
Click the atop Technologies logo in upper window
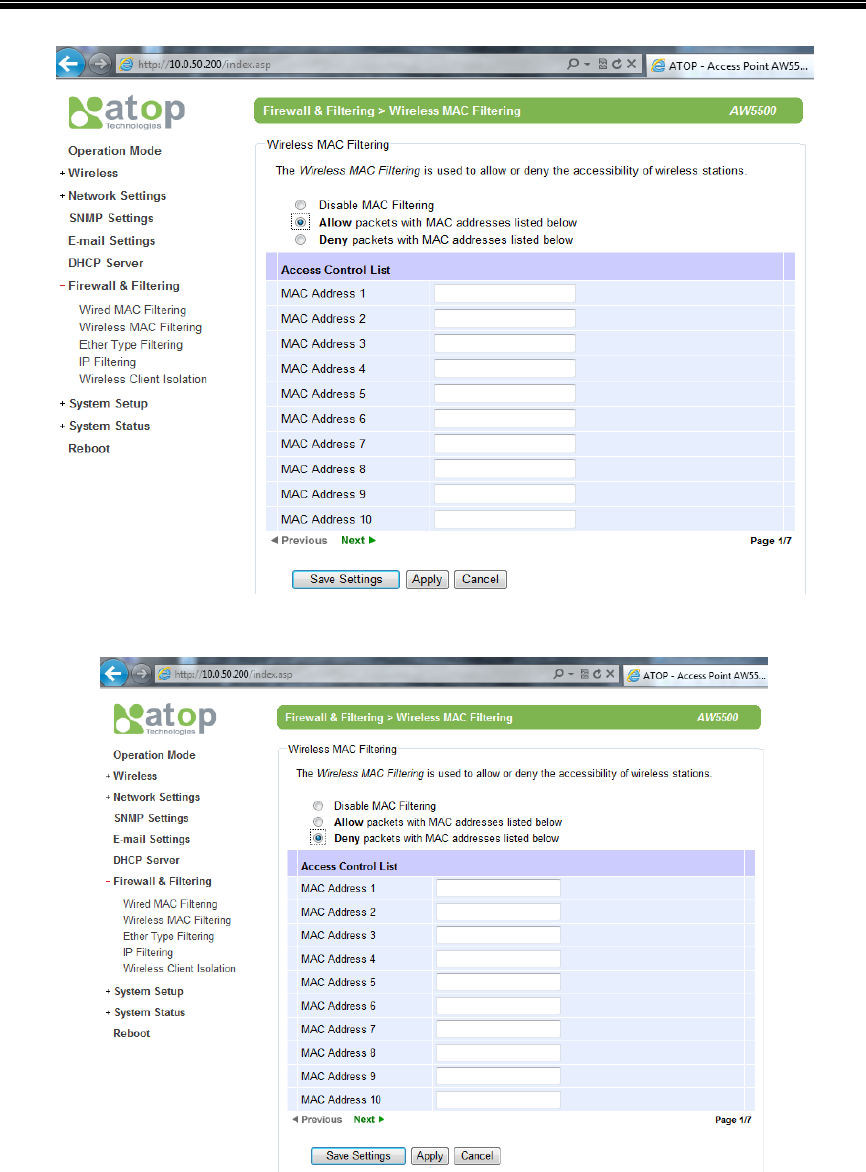127,112
